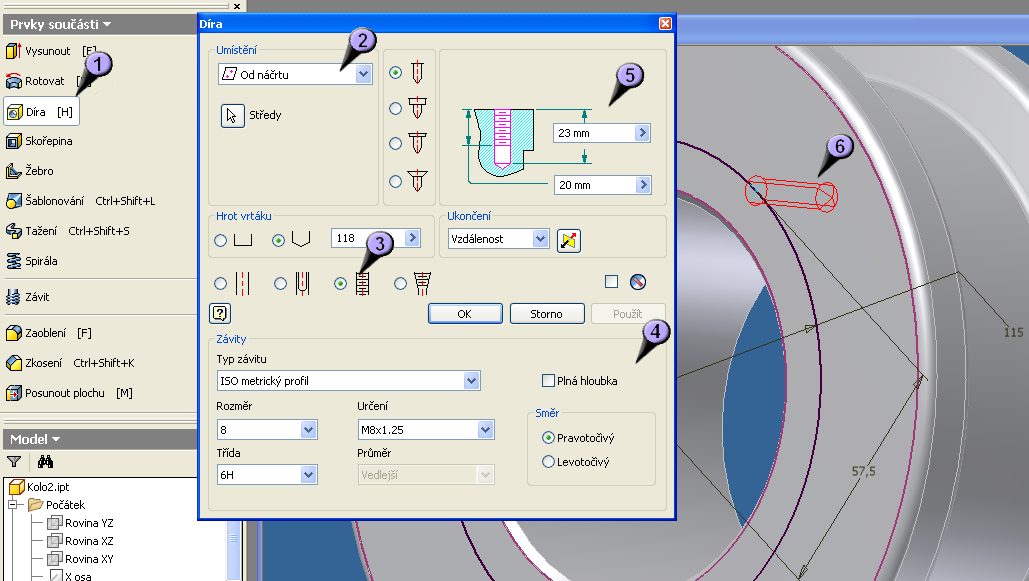Viewport: 1029px width, 581px height.
Task: Click the 23 mm depth input field
Action: (x=594, y=133)
